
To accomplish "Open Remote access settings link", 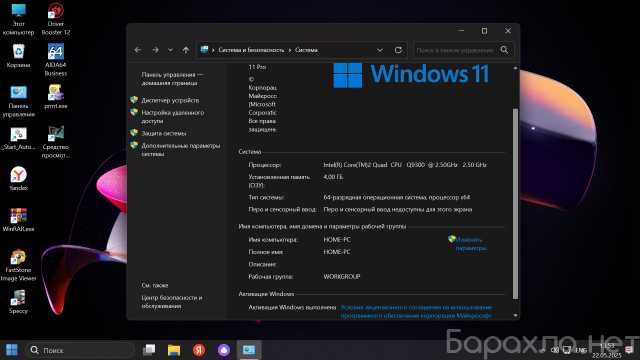I will point(172,117).
